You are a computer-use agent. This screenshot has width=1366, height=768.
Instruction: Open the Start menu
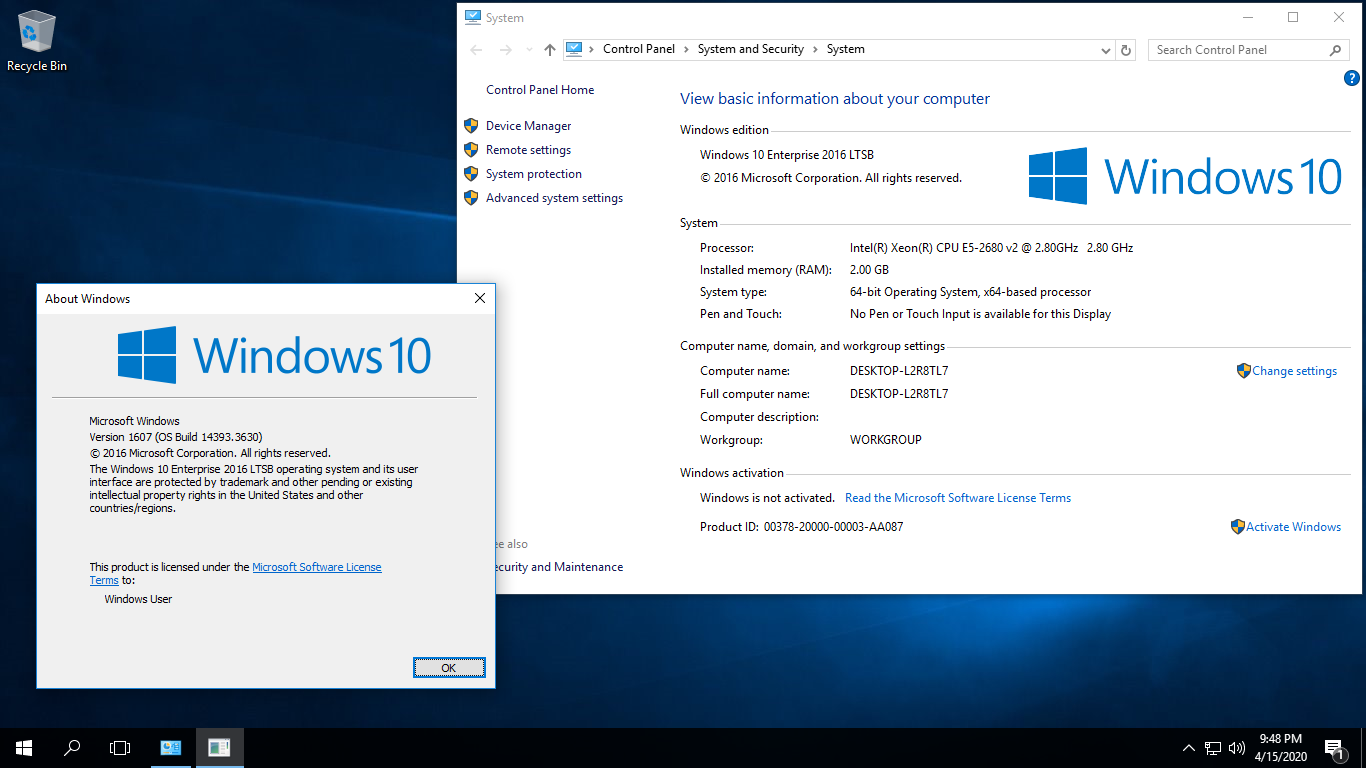pos(24,748)
